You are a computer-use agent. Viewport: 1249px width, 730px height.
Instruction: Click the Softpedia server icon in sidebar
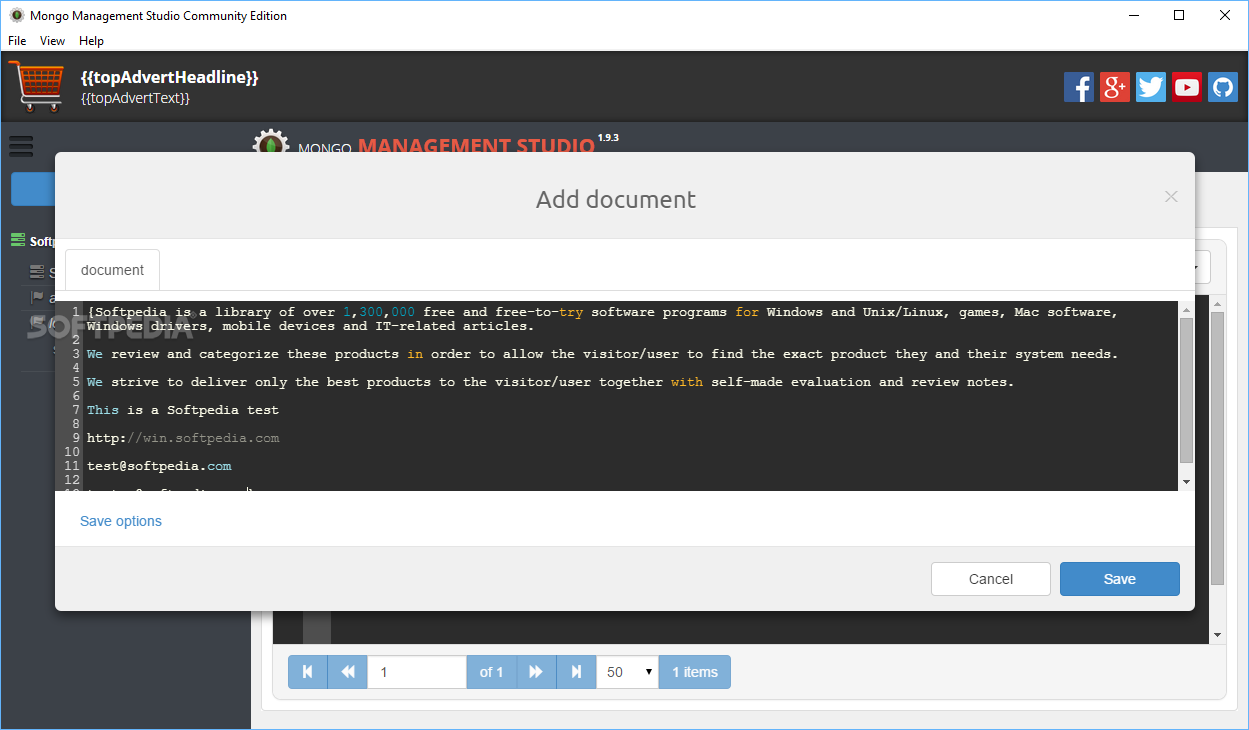[x=18, y=240]
